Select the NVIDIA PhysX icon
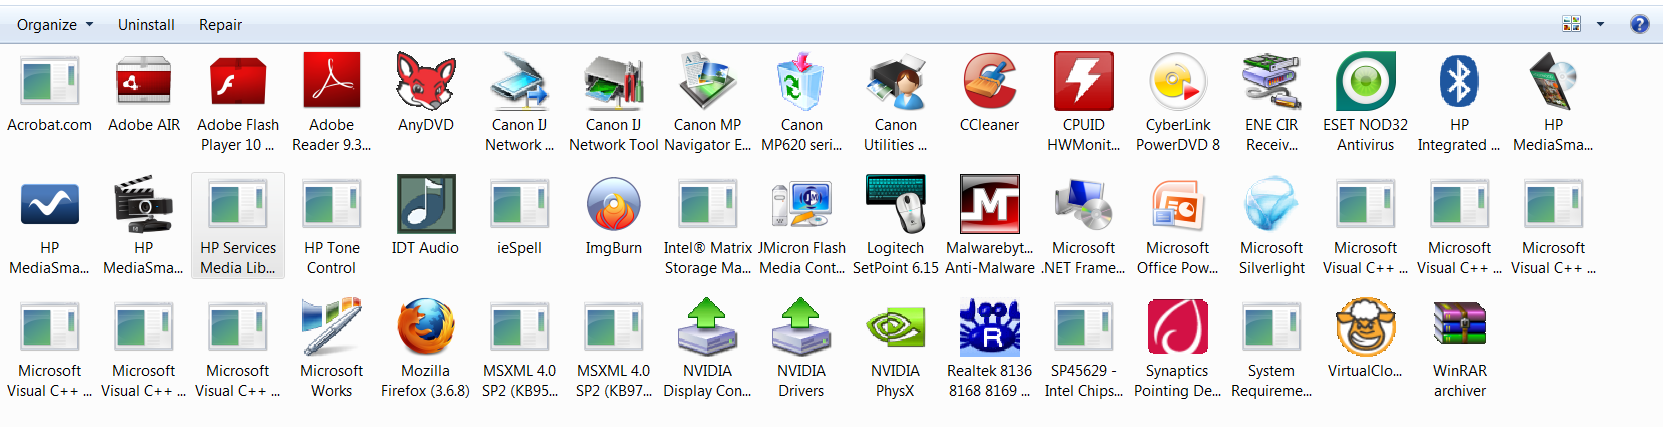1663x427 pixels. (895, 328)
